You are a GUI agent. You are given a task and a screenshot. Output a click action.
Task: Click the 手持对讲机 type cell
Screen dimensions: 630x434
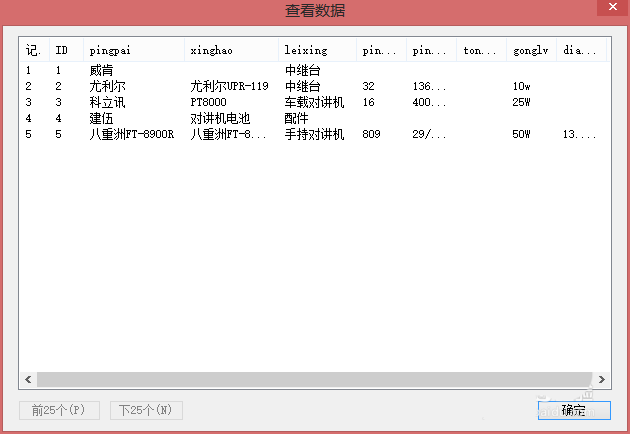point(315,134)
